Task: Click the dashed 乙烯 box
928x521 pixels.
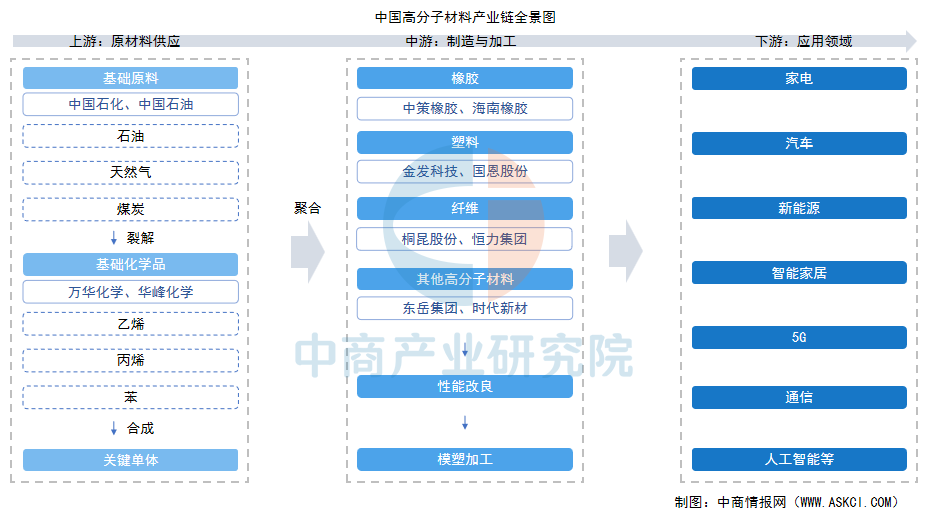Action: pos(130,324)
